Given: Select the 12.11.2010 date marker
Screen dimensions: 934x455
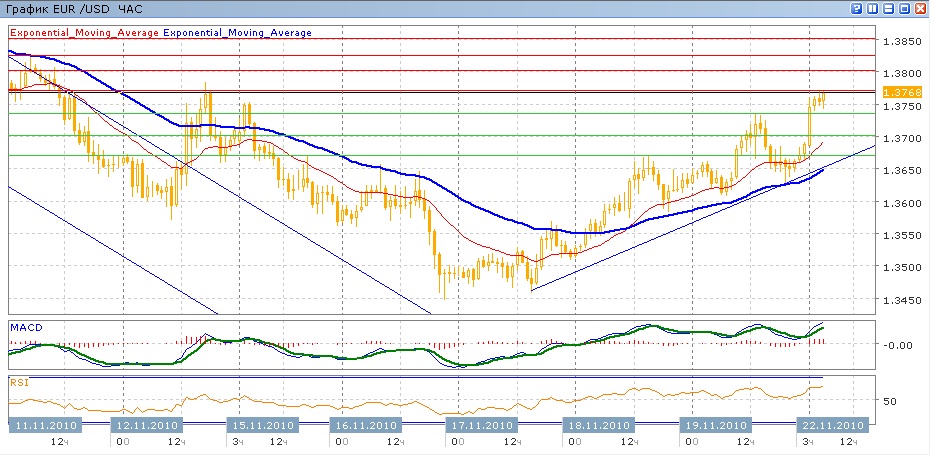Looking at the screenshot, I should pyautogui.click(x=148, y=424).
